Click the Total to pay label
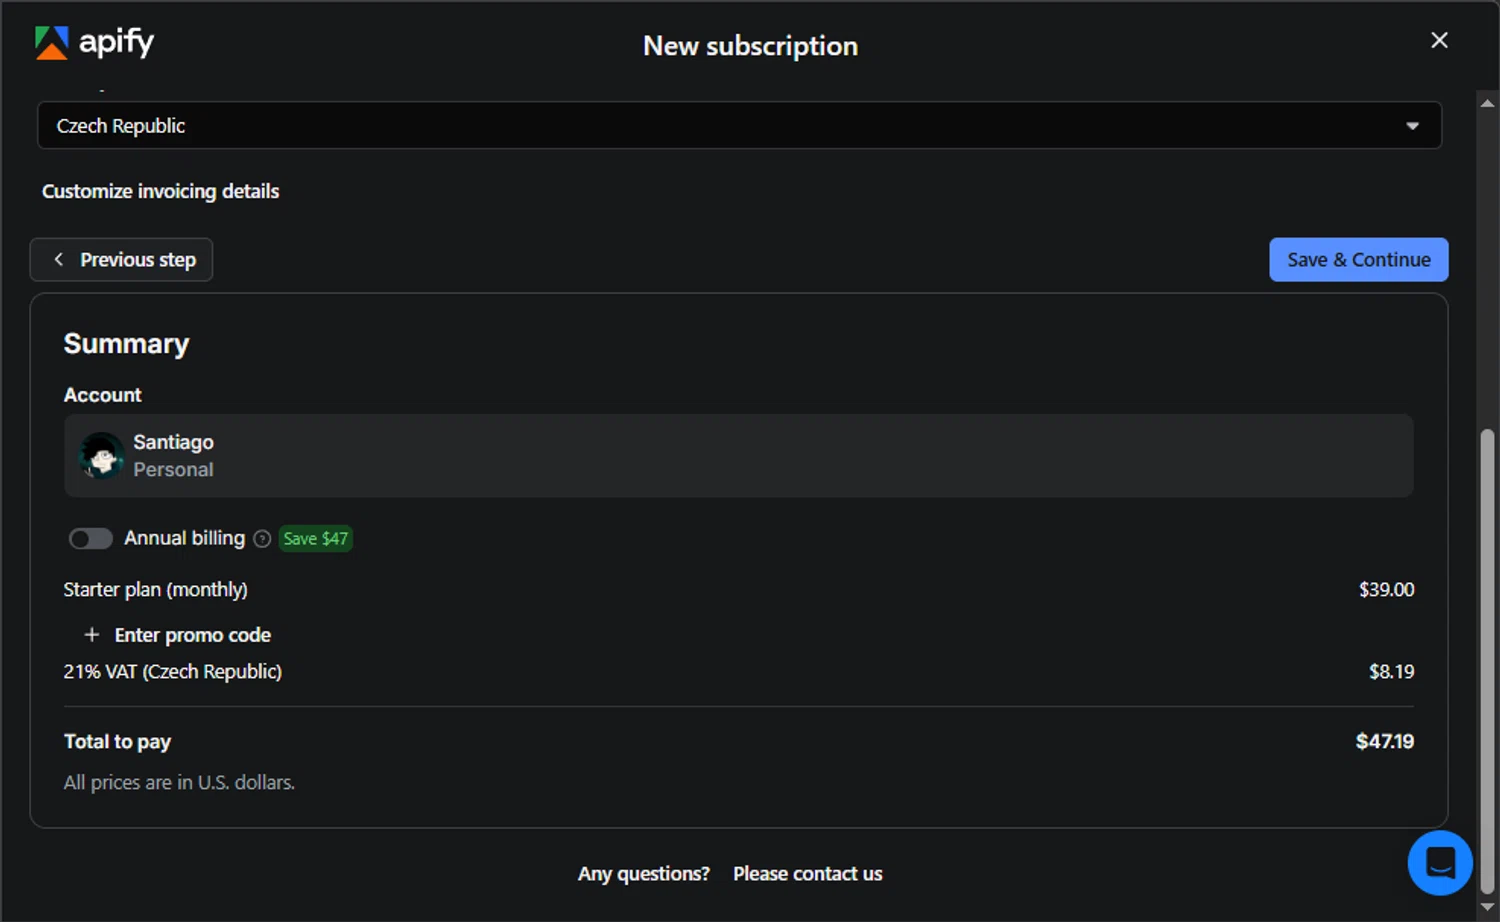Viewport: 1500px width, 922px height. pyautogui.click(x=117, y=742)
